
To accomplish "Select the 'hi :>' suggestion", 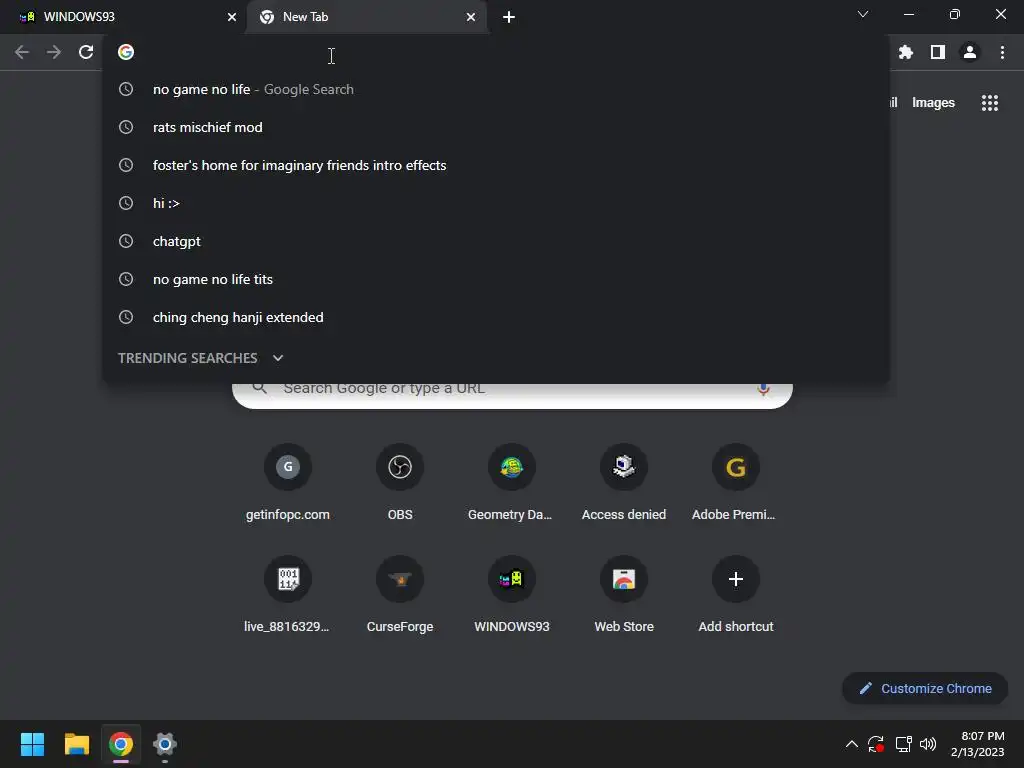I will (x=496, y=203).
